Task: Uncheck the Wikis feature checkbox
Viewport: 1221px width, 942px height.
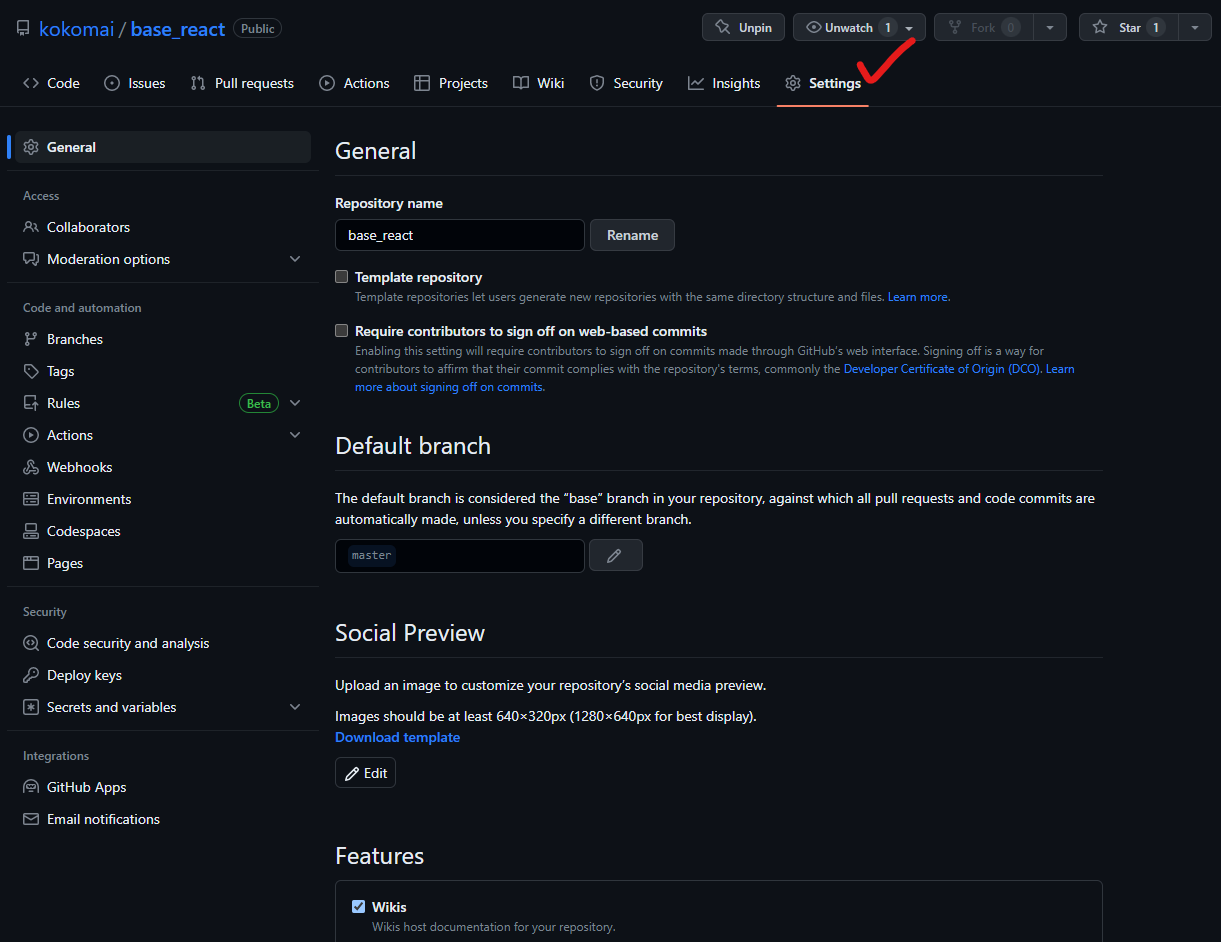Action: tap(358, 907)
